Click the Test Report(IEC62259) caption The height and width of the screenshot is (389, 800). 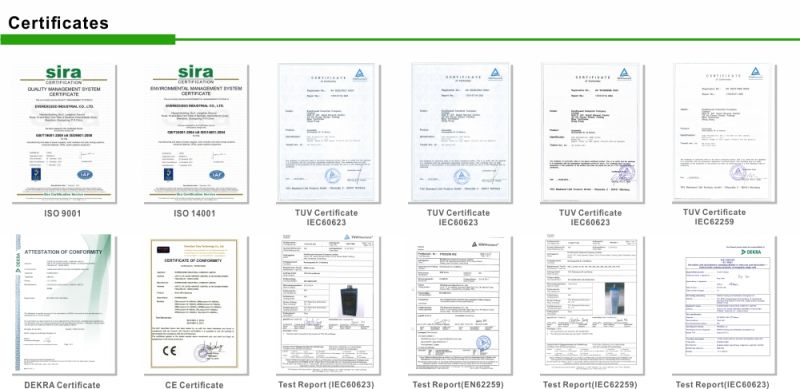[590, 384]
